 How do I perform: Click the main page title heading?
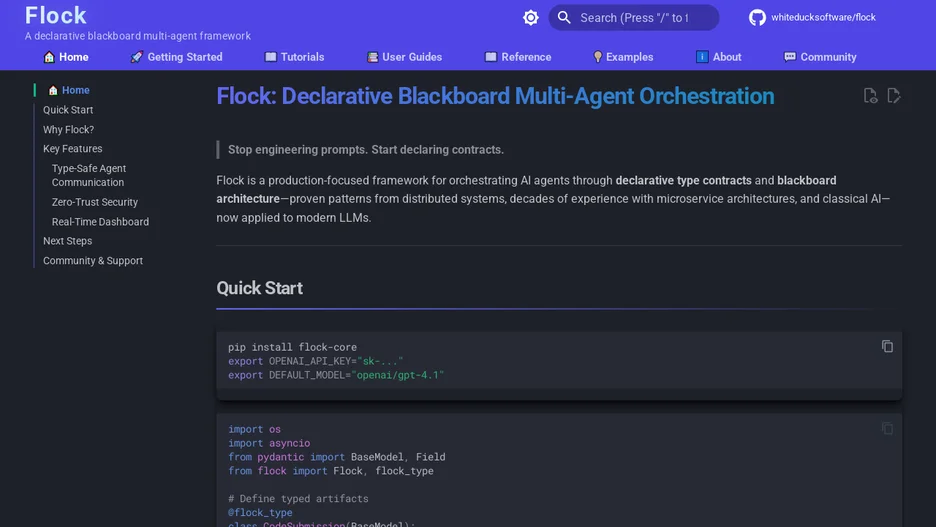tap(495, 96)
